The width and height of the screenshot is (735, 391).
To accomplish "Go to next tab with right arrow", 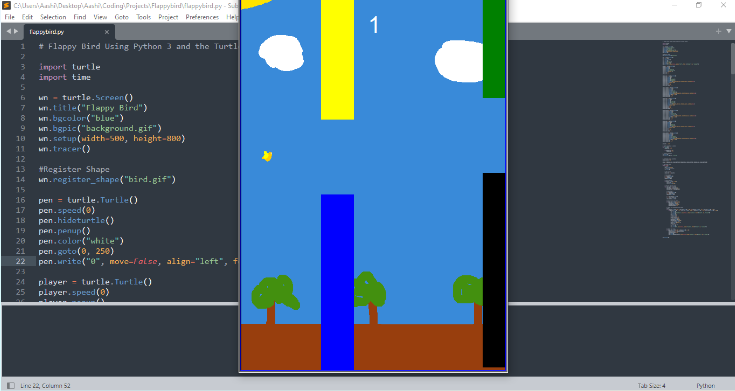I will pos(16,31).
